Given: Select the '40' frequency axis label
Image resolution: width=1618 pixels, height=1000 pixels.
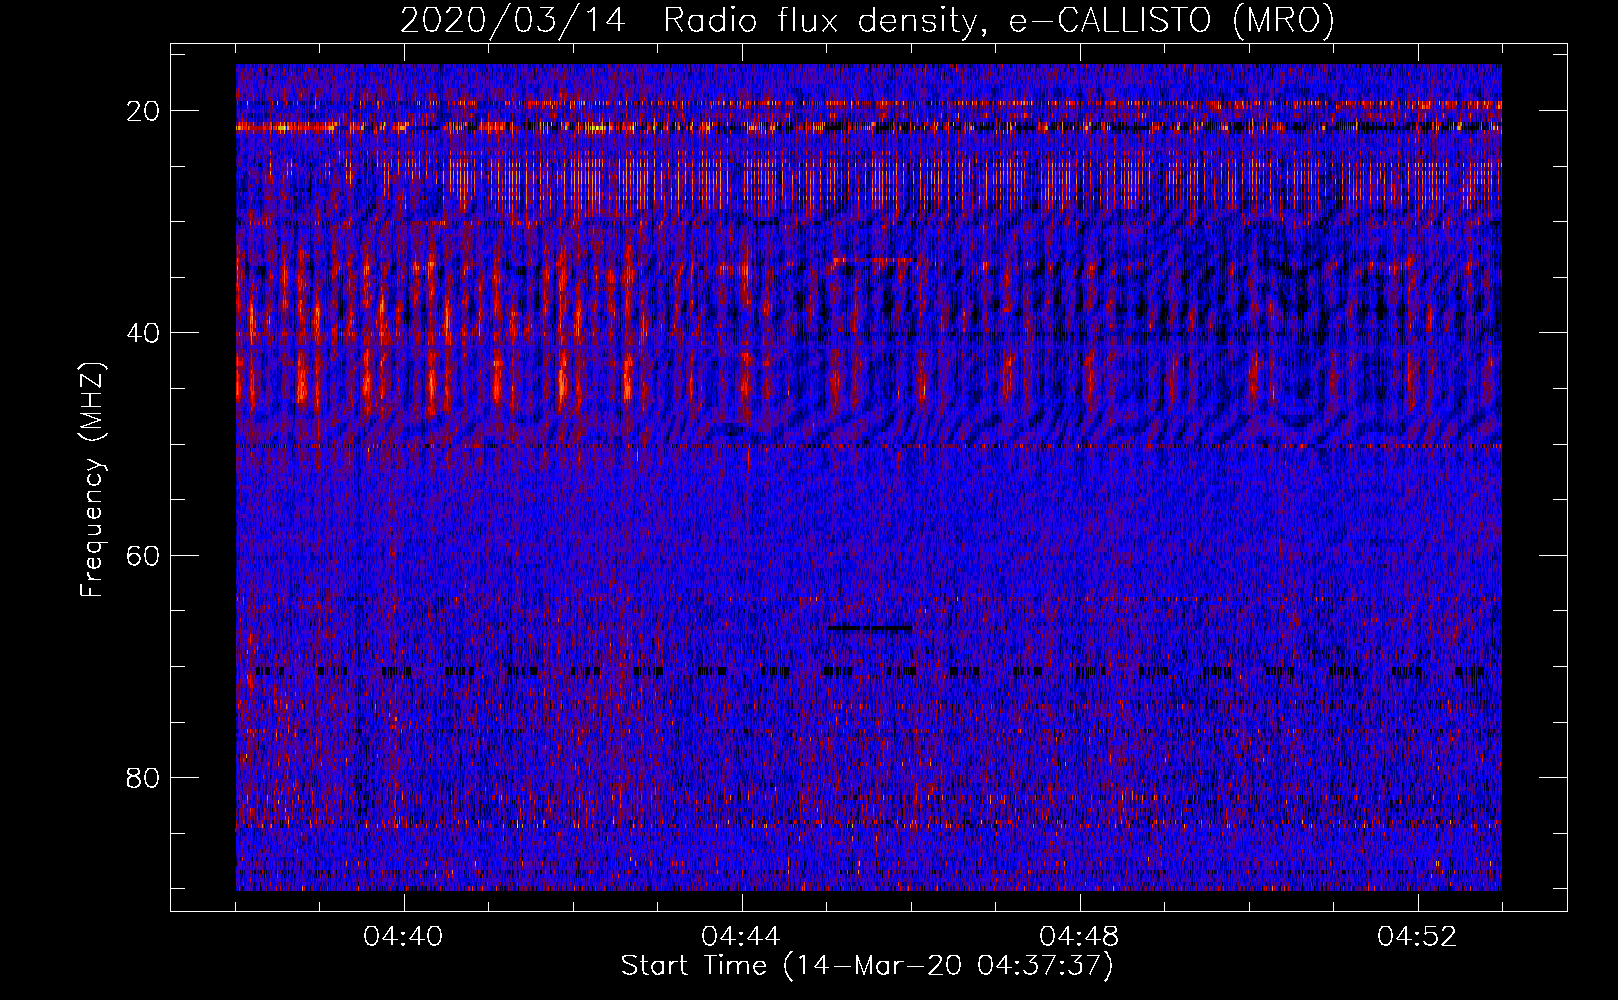Looking at the screenshot, I should pos(141,333).
